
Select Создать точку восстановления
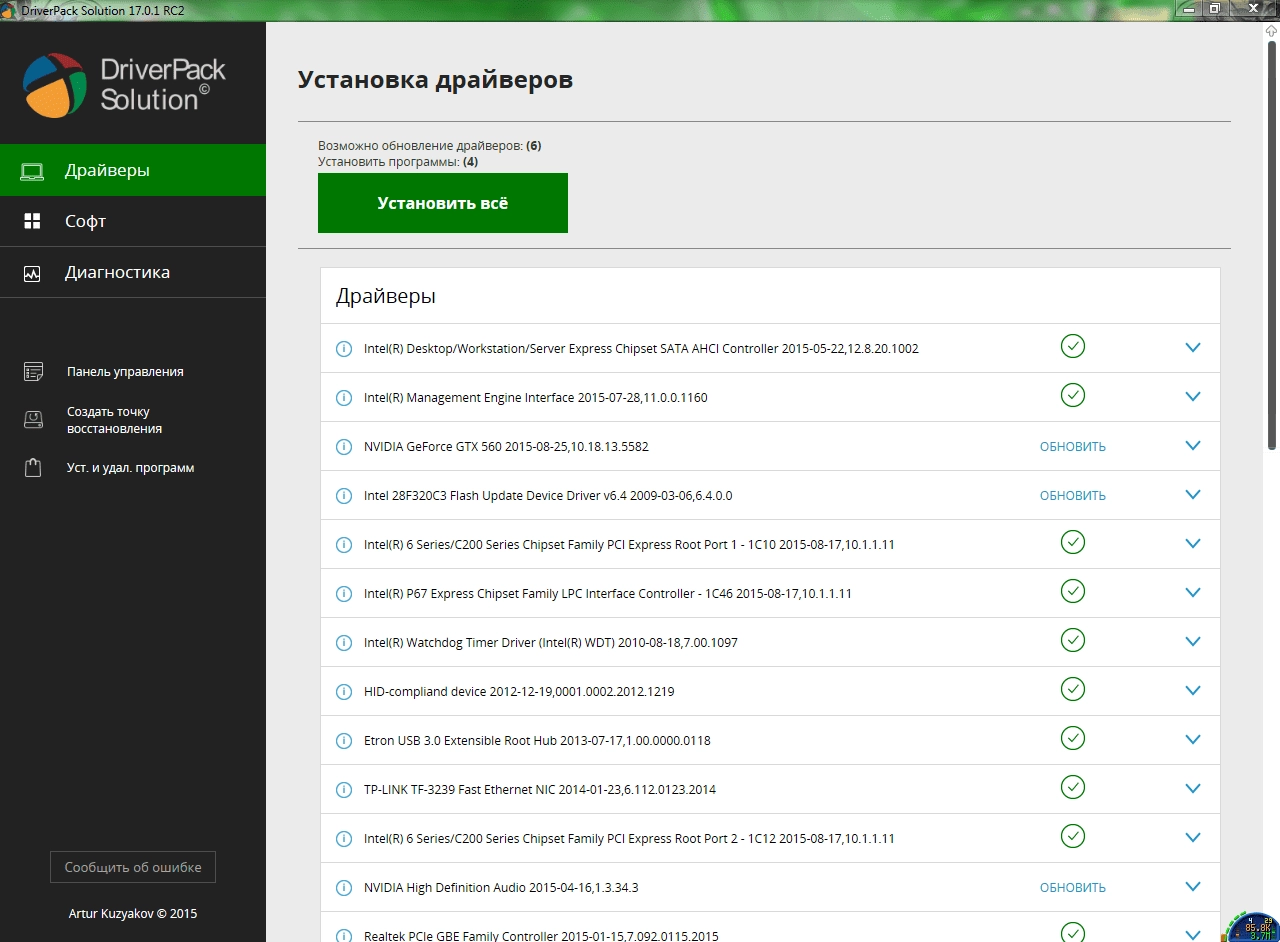114,420
